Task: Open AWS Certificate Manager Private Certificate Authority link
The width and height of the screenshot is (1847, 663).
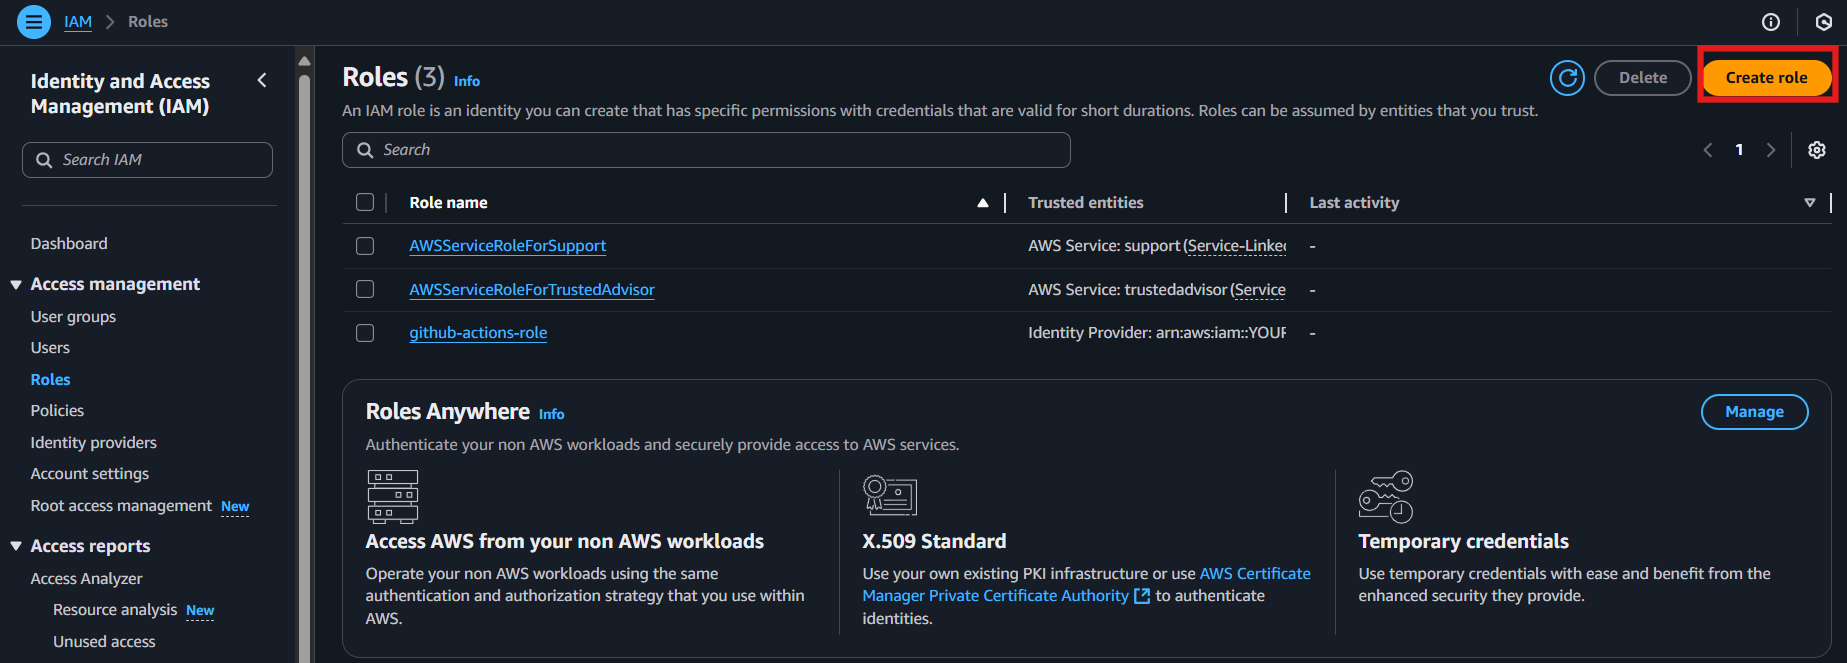Action: click(x=1086, y=585)
